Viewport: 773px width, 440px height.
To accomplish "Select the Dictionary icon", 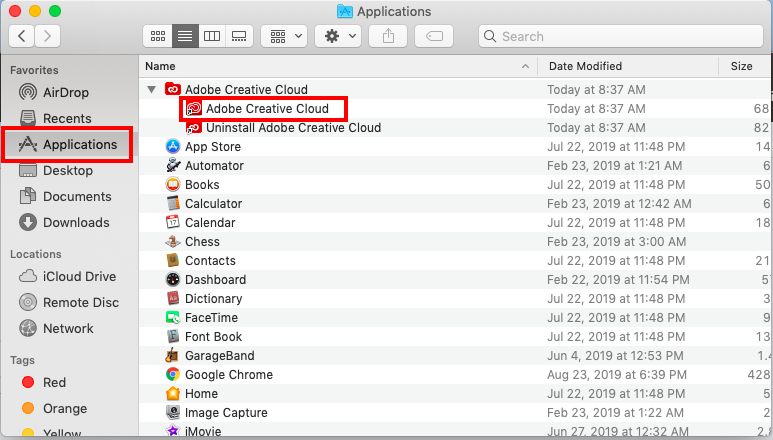I will click(x=173, y=298).
